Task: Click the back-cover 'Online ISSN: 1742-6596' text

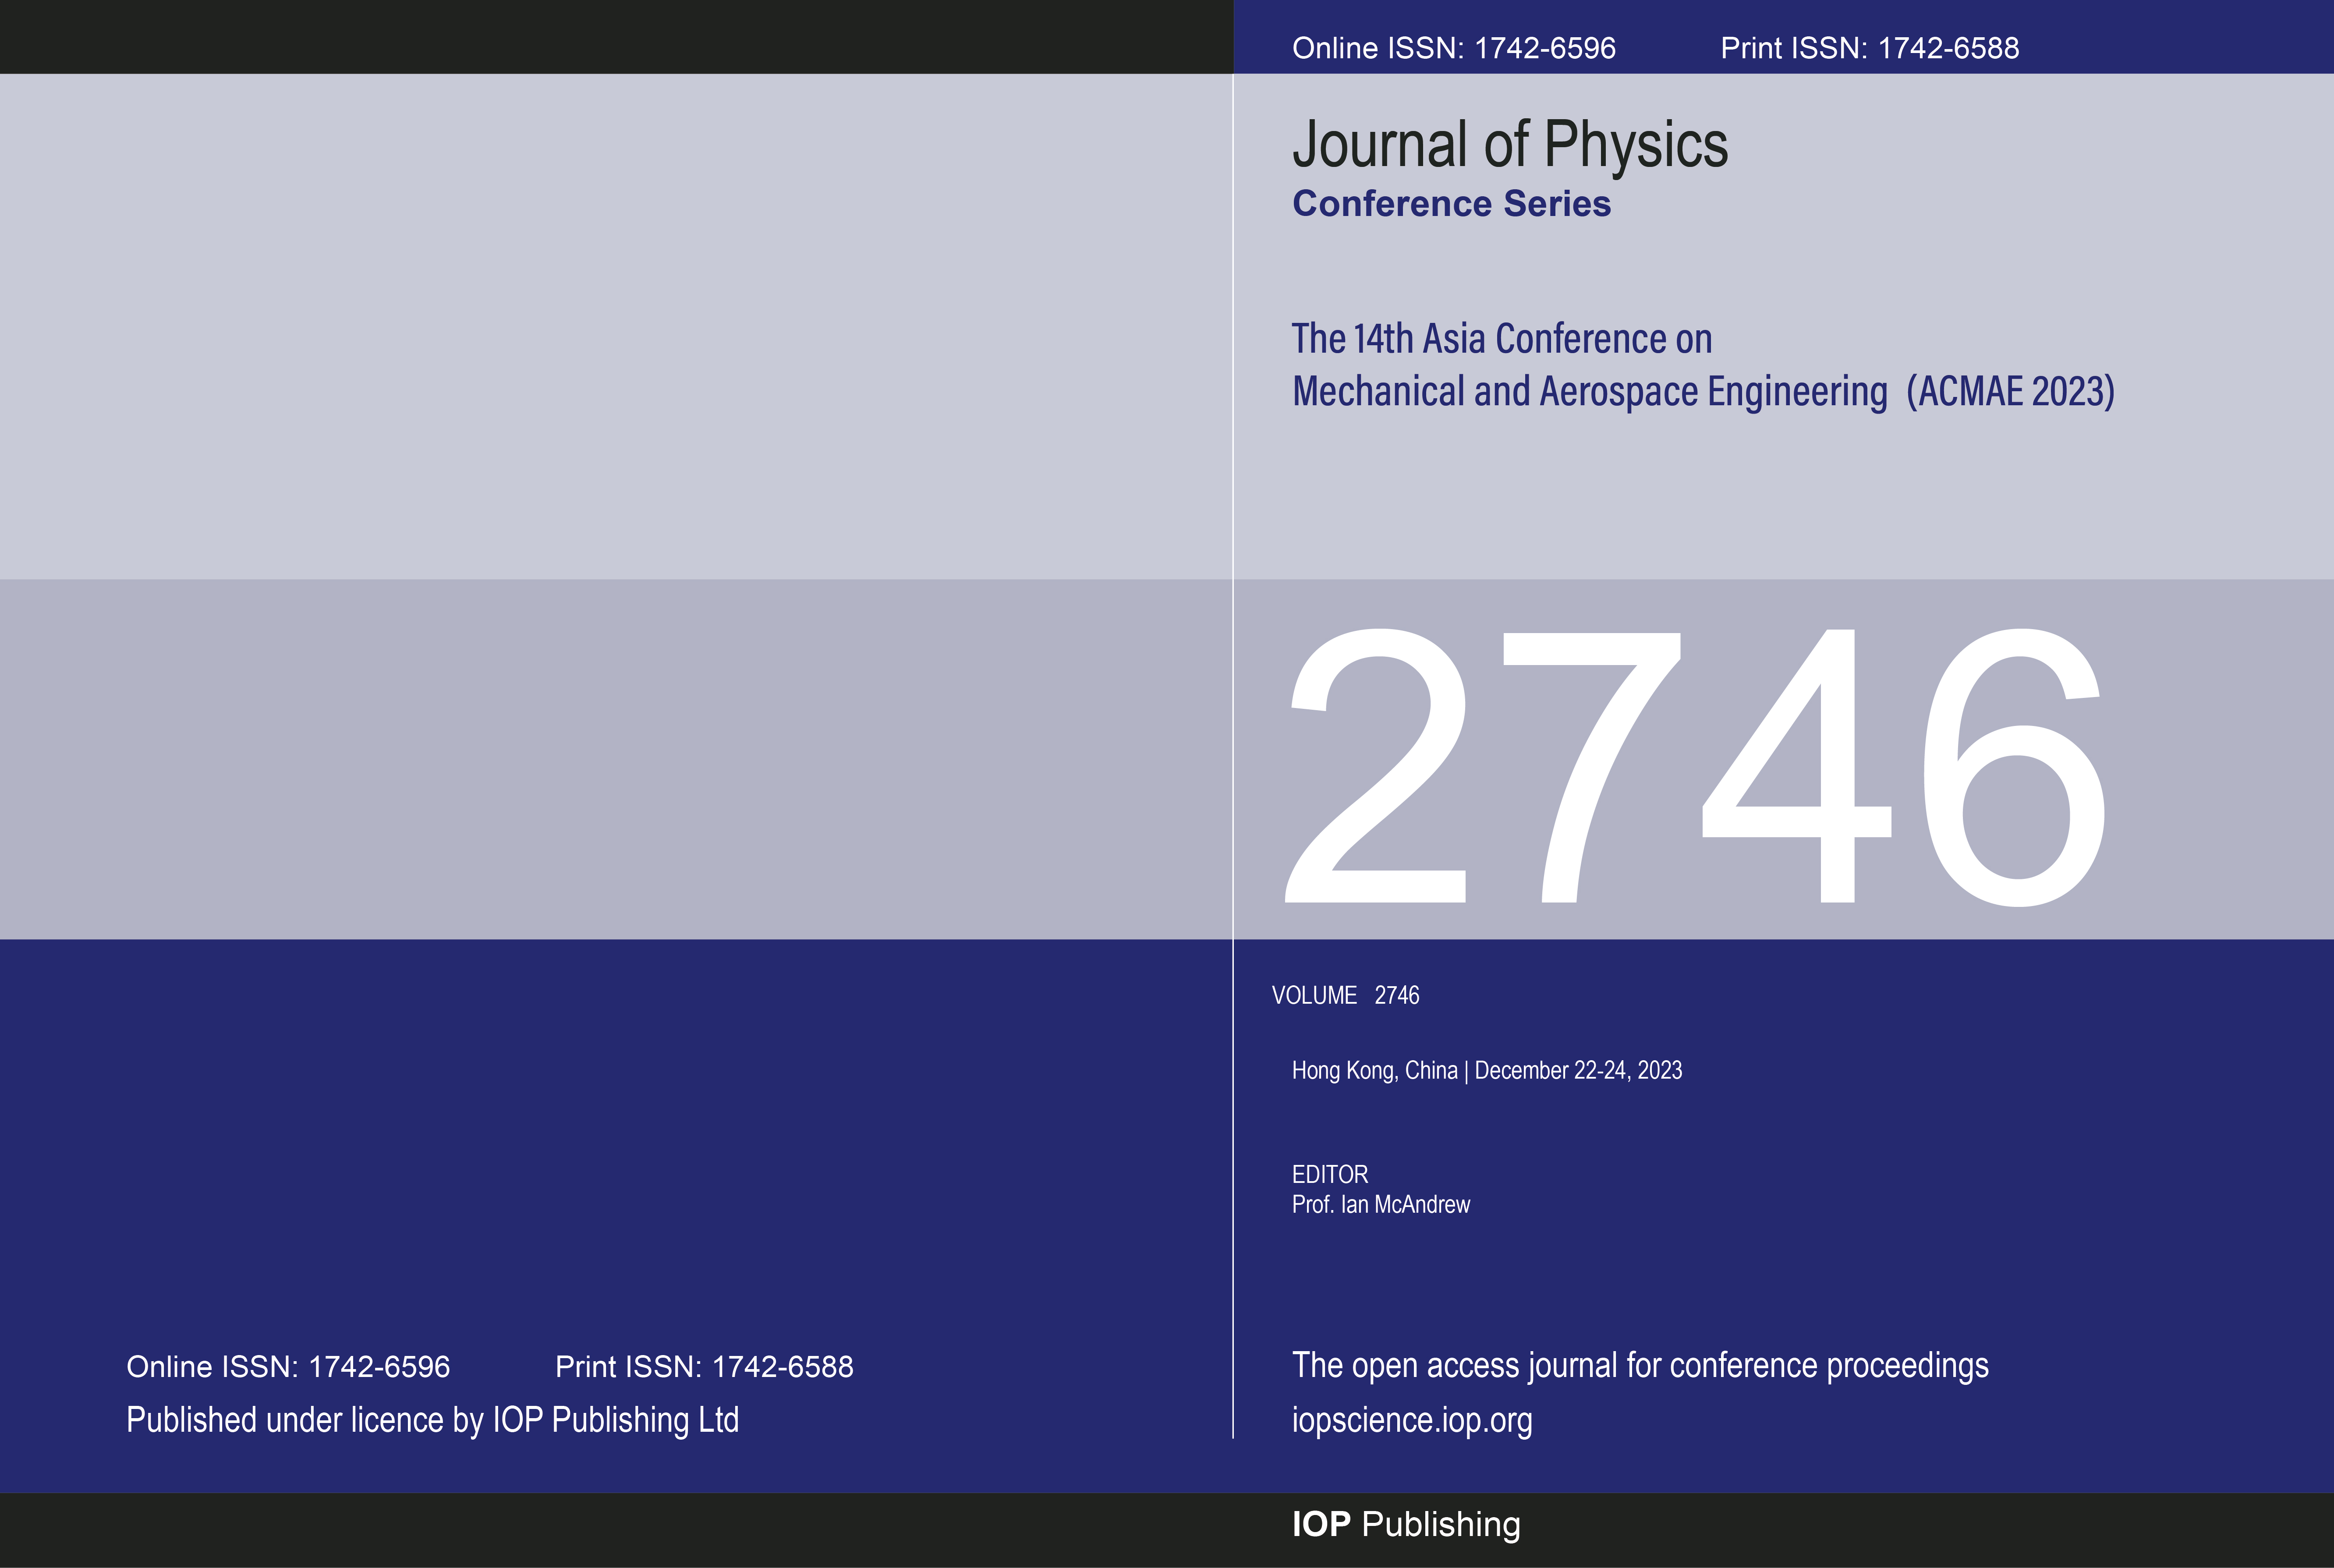Action: pyautogui.click(x=288, y=1367)
